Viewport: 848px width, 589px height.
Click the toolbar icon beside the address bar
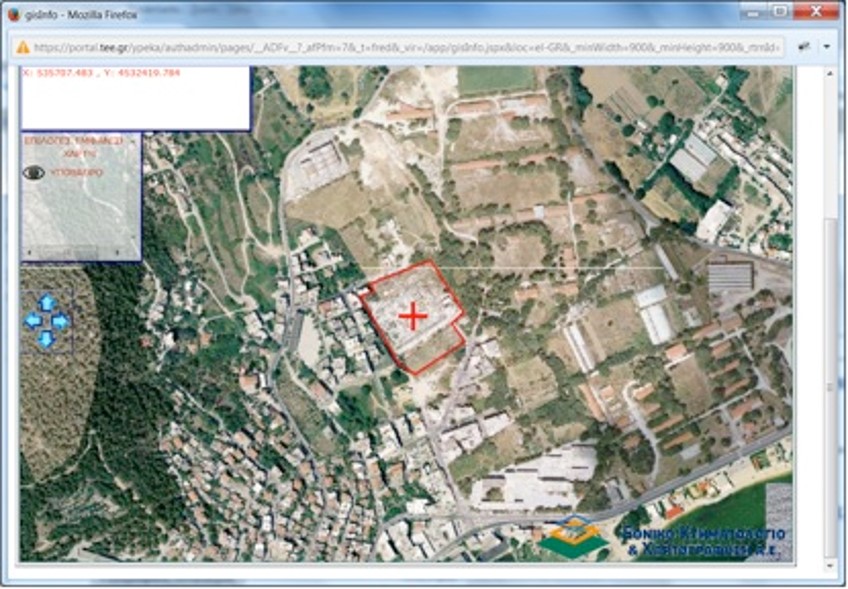804,47
